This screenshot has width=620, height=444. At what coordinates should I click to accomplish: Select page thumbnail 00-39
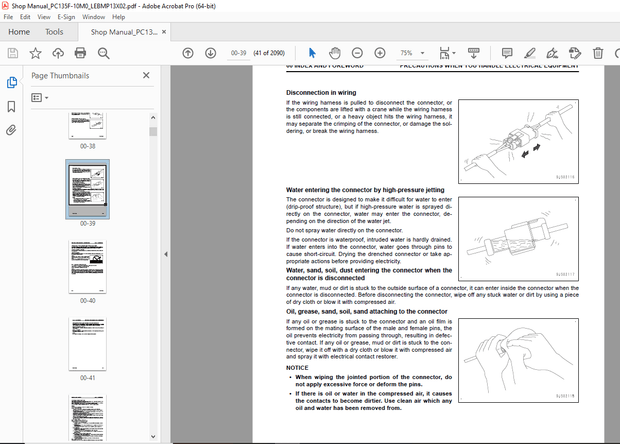tap(87, 189)
